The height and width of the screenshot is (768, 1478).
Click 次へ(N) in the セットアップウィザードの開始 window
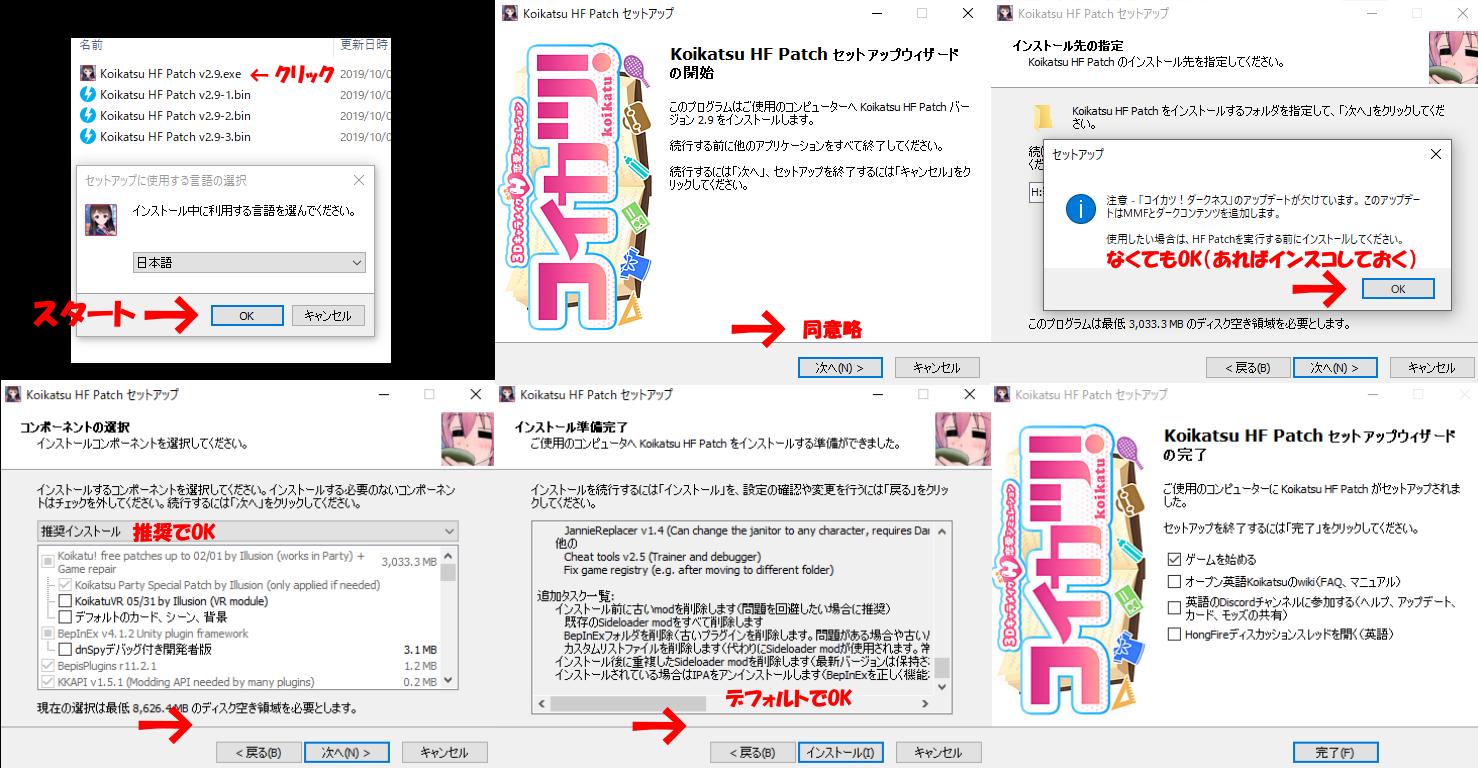tap(839, 367)
